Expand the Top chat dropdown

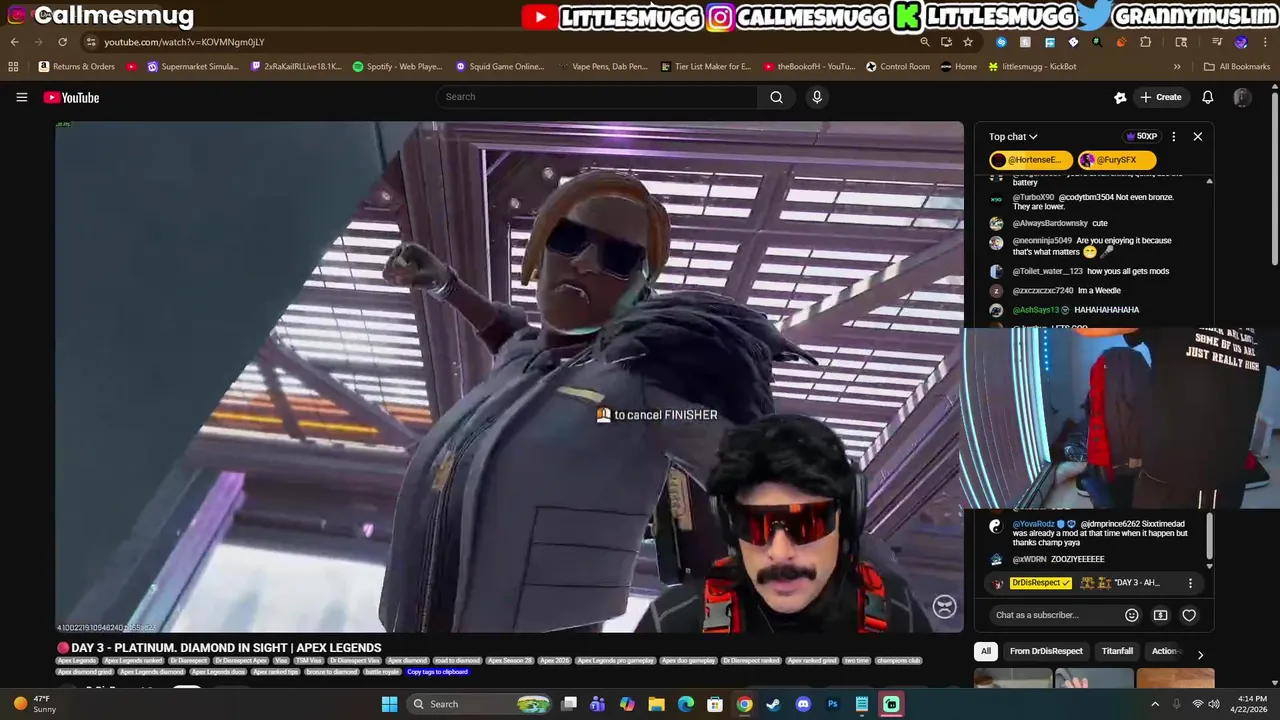[1013, 137]
